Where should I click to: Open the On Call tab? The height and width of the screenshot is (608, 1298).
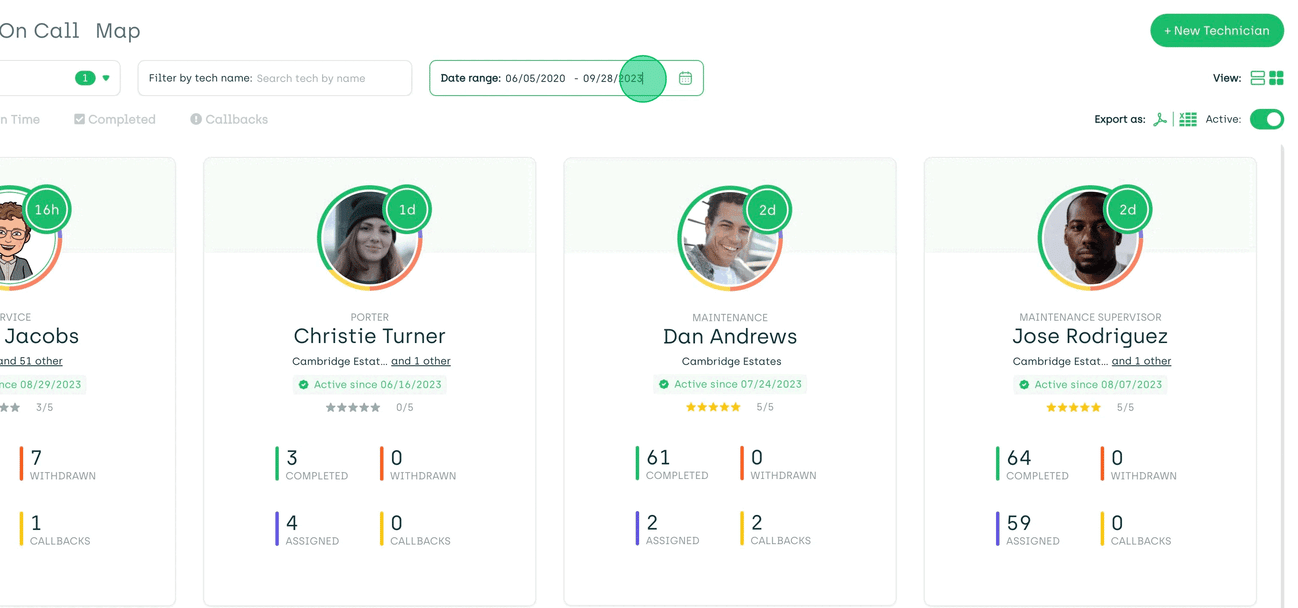(40, 31)
